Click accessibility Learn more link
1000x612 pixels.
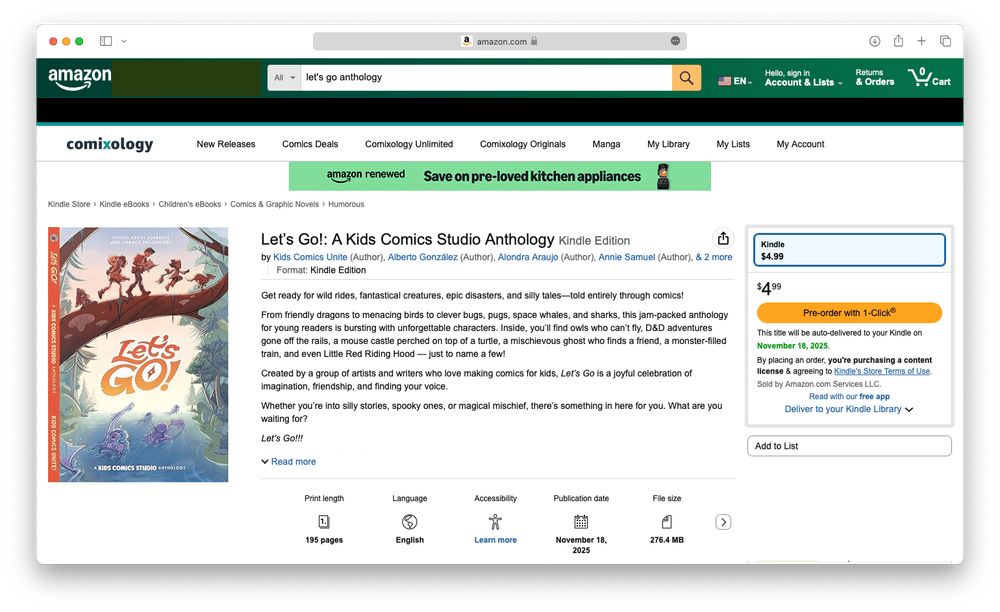pos(496,540)
